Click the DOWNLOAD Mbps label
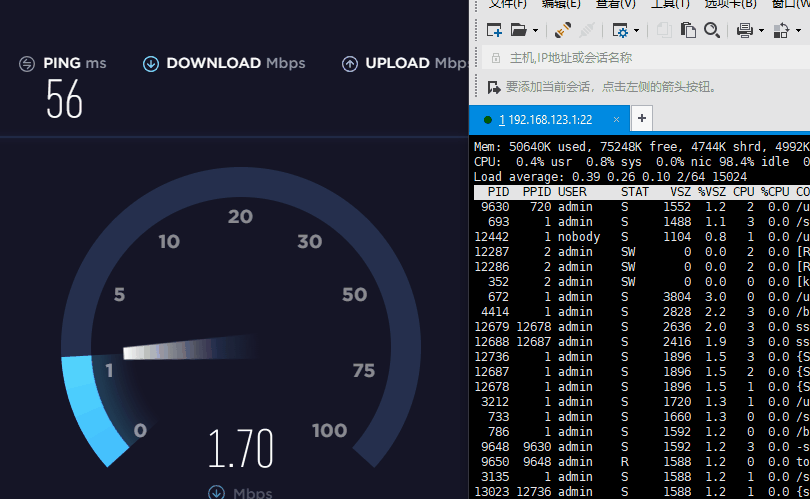 tap(236, 63)
